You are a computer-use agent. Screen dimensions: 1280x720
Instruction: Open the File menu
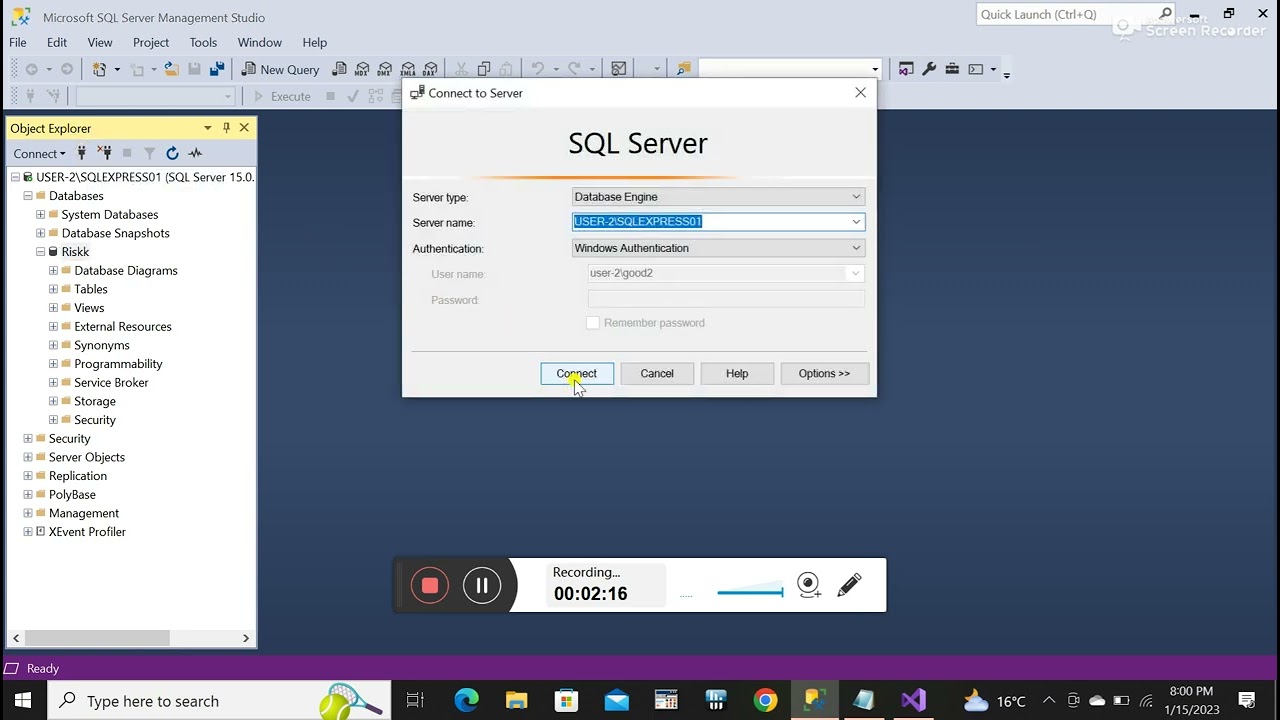[18, 42]
